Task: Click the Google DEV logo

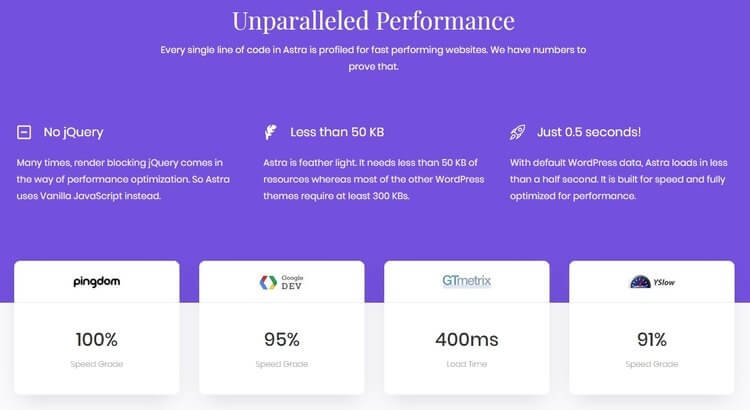Action: tap(281, 282)
